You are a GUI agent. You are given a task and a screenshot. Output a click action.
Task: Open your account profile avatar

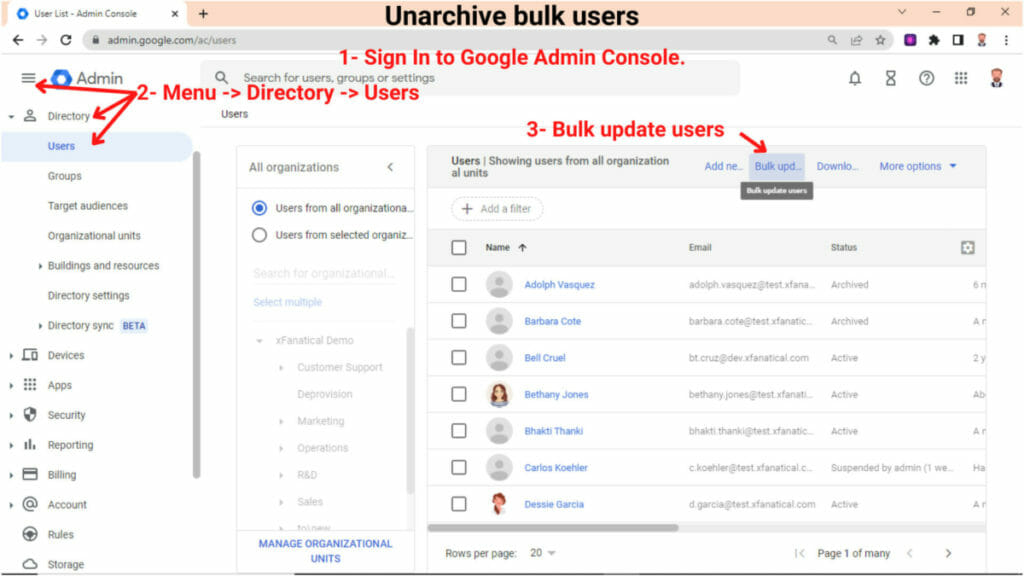(x=996, y=77)
